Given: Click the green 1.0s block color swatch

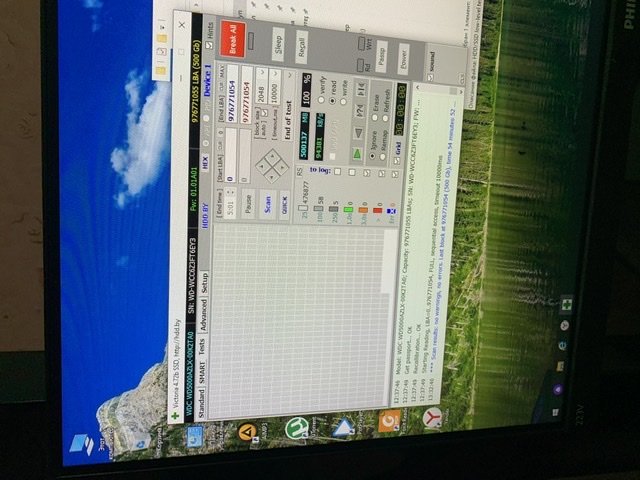Looking at the screenshot, I should (x=348, y=210).
